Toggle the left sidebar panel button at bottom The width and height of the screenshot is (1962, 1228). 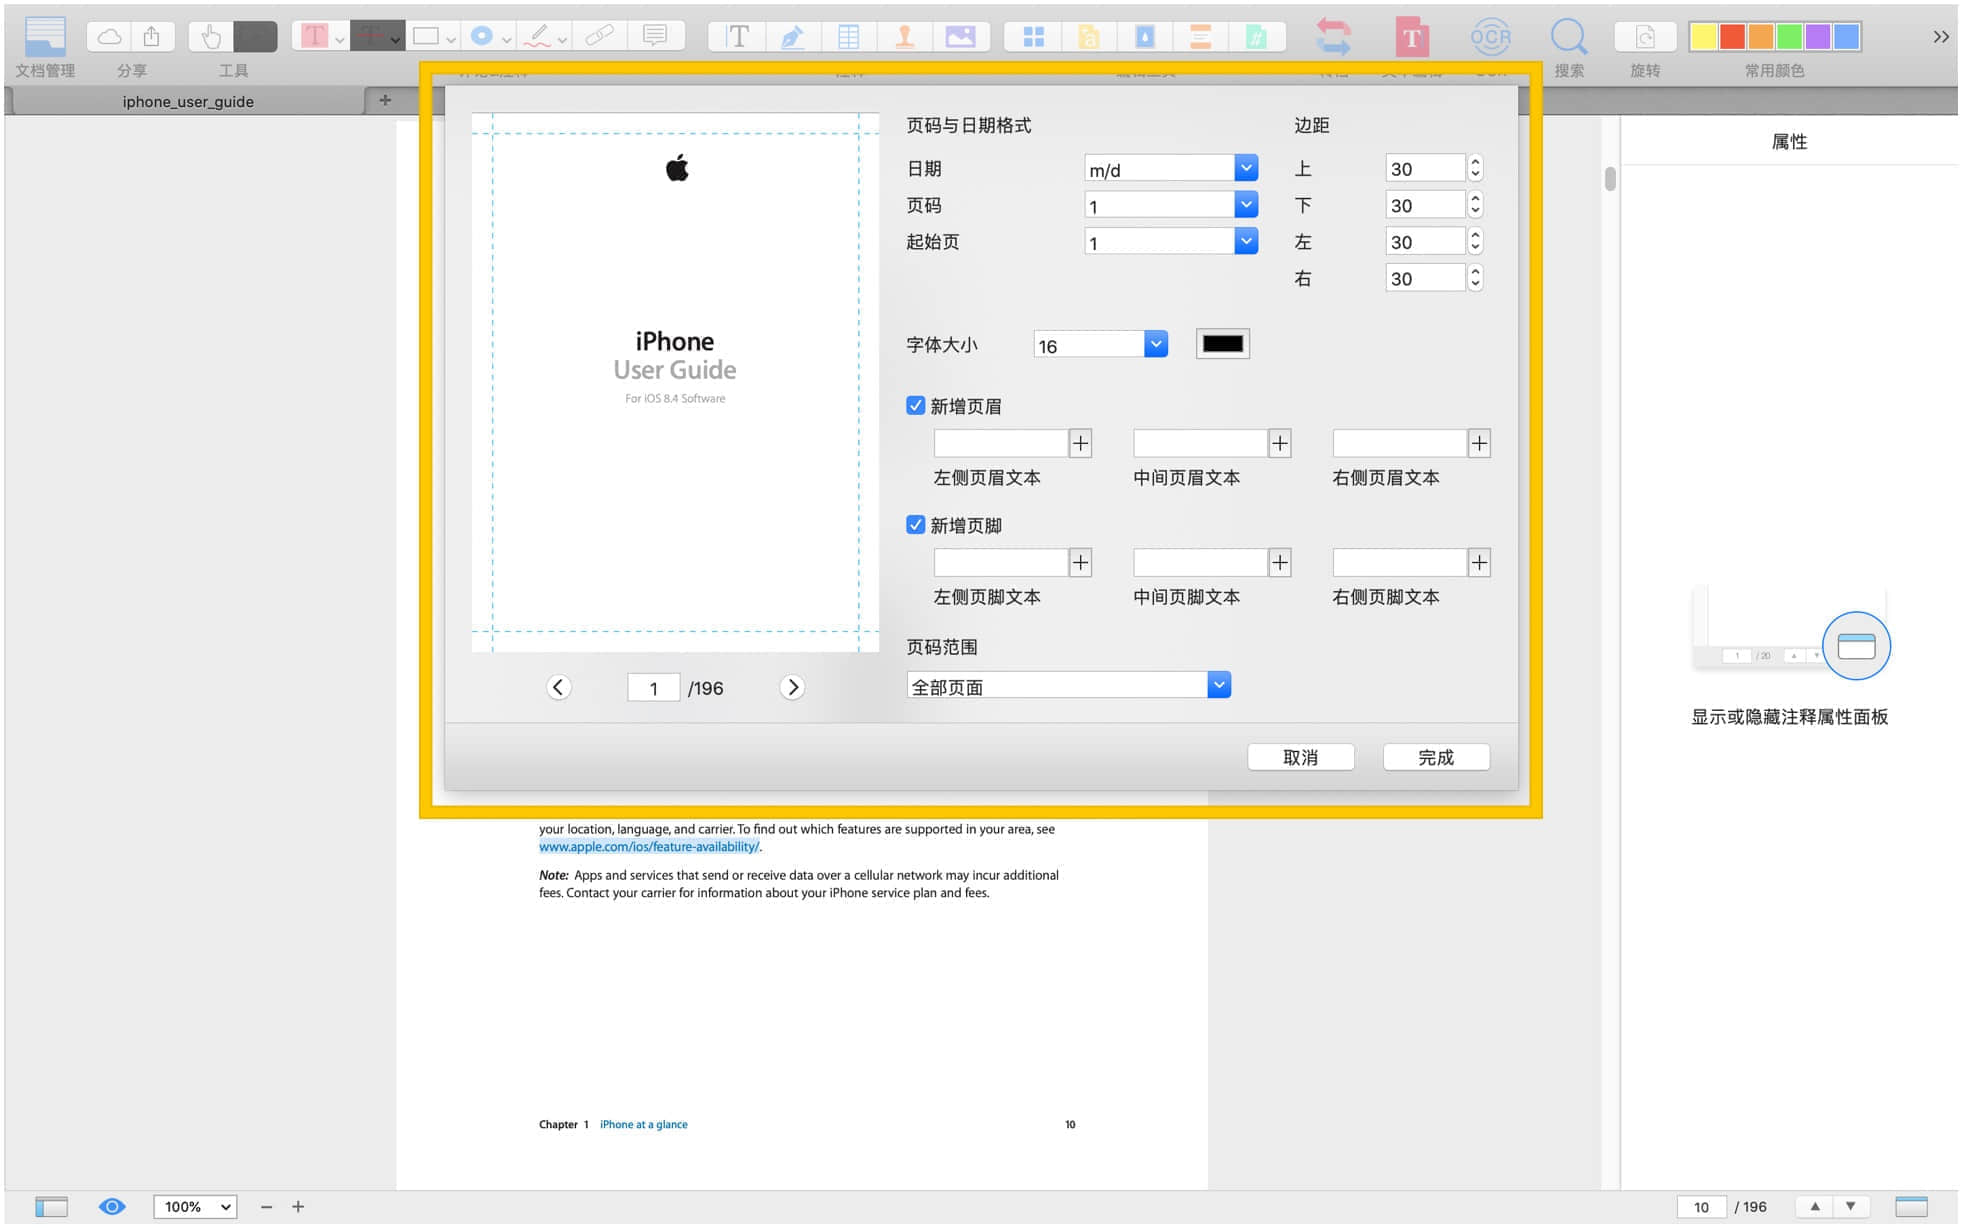pyautogui.click(x=51, y=1206)
